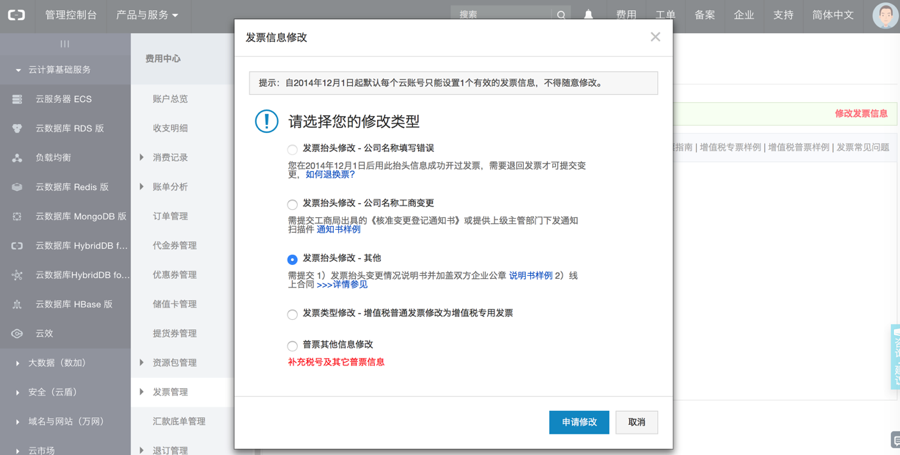
Task: Open 账户总览 in the fee center
Action: tap(170, 99)
